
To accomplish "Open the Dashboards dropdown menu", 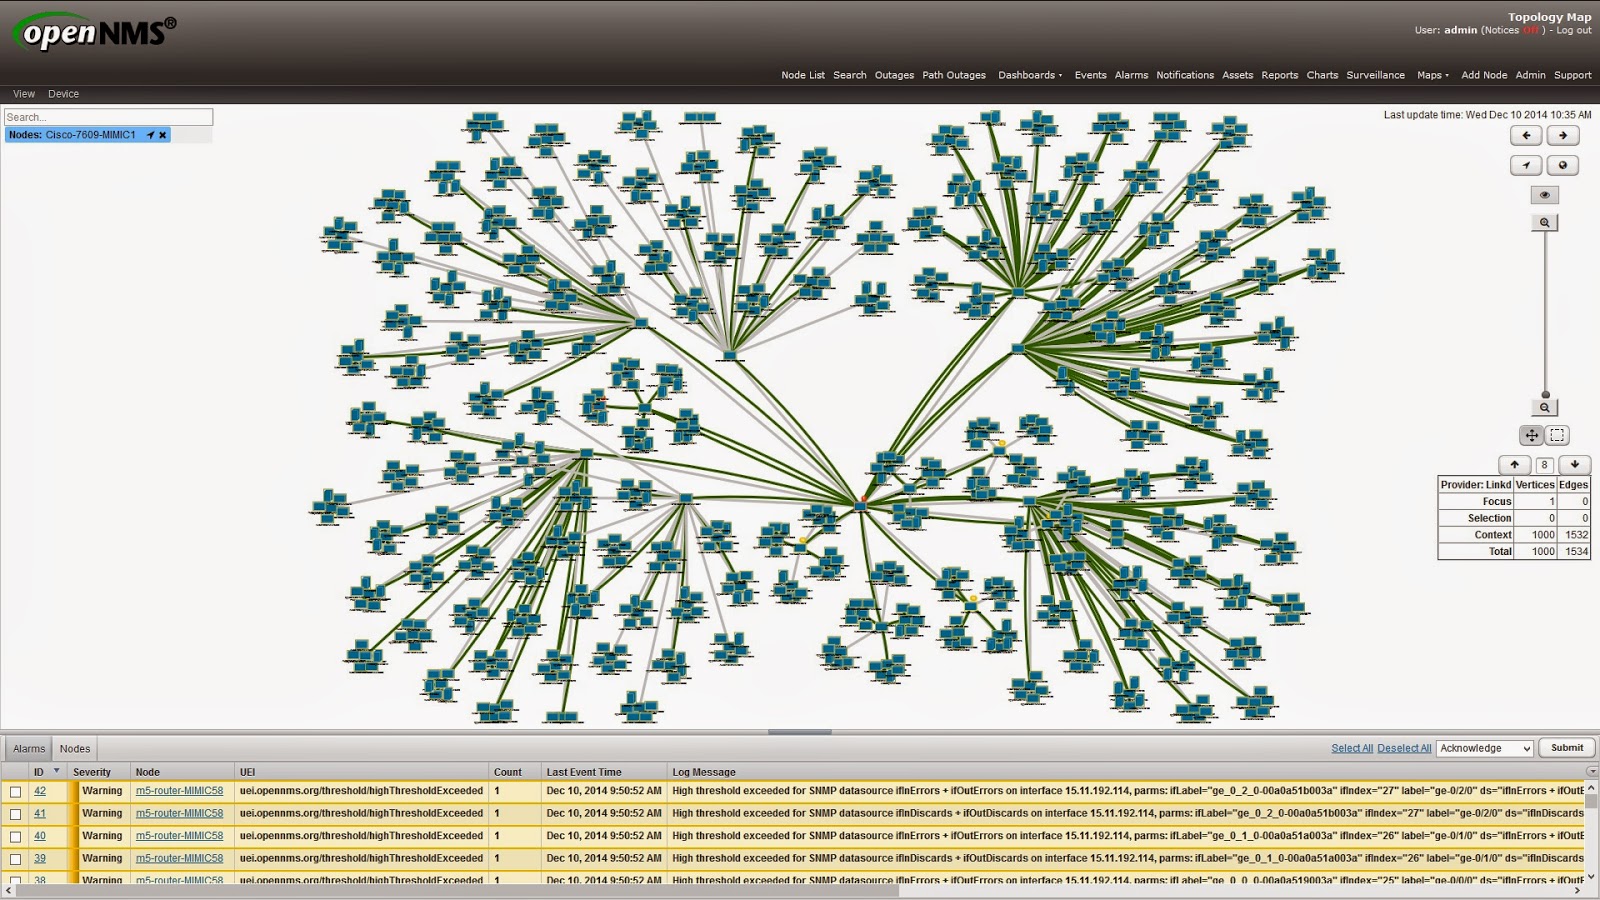I will 1029,75.
